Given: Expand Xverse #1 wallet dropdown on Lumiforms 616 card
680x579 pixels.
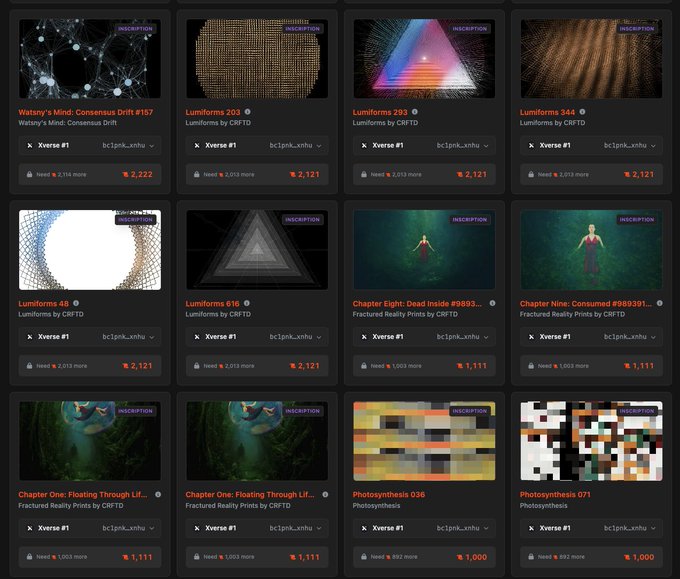Looking at the screenshot, I should 257,337.
